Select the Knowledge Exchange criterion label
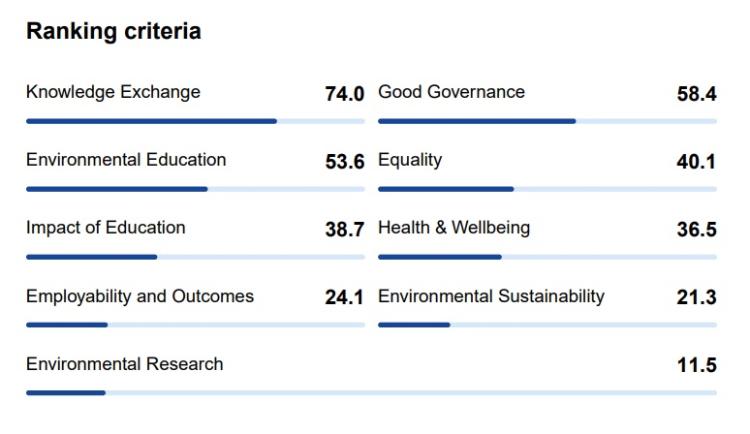Image resolution: width=750 pixels, height=434 pixels. coord(113,92)
